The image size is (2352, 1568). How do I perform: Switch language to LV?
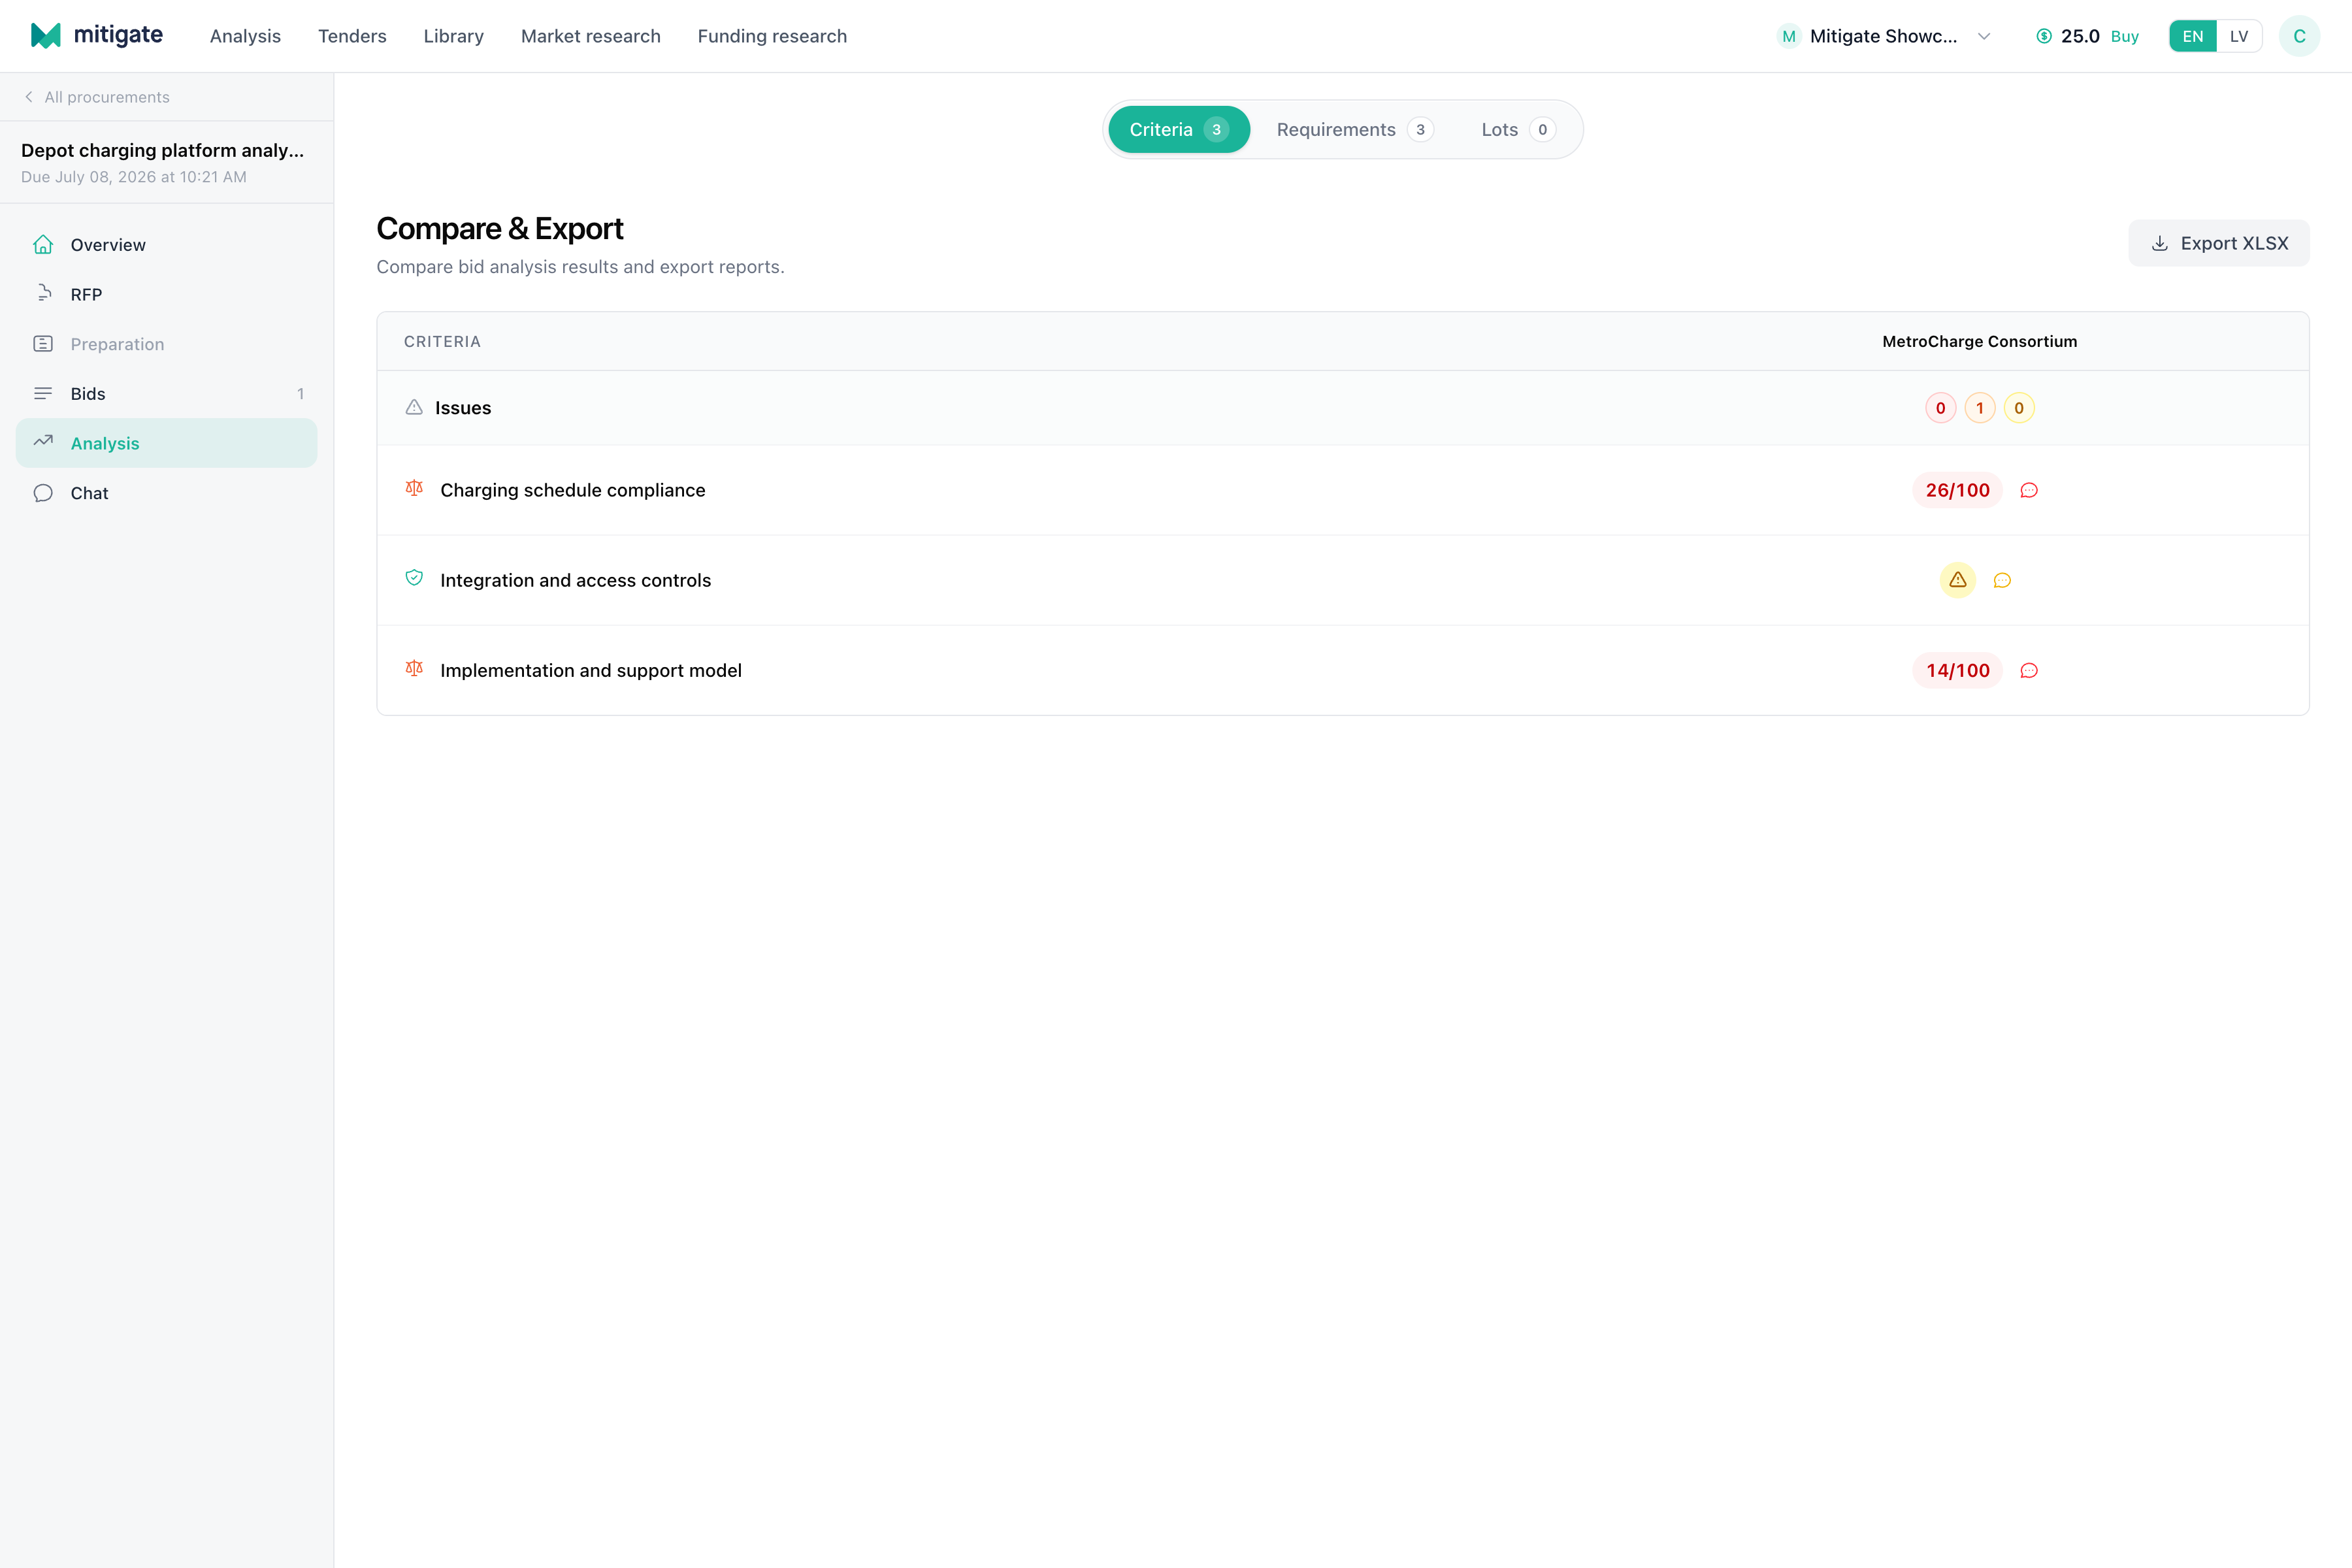(x=2239, y=36)
